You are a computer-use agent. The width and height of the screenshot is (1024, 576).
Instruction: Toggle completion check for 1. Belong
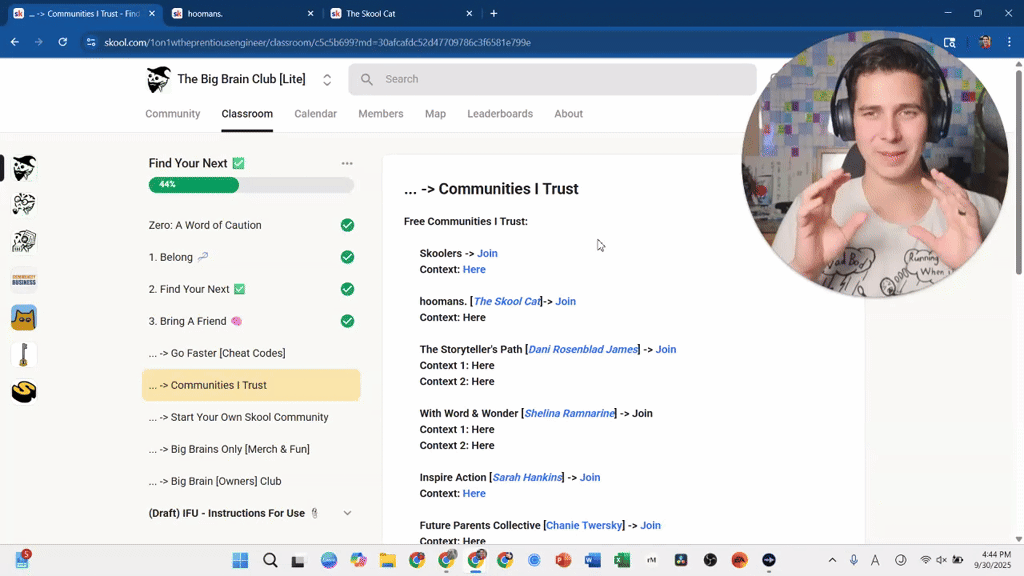[x=347, y=257]
